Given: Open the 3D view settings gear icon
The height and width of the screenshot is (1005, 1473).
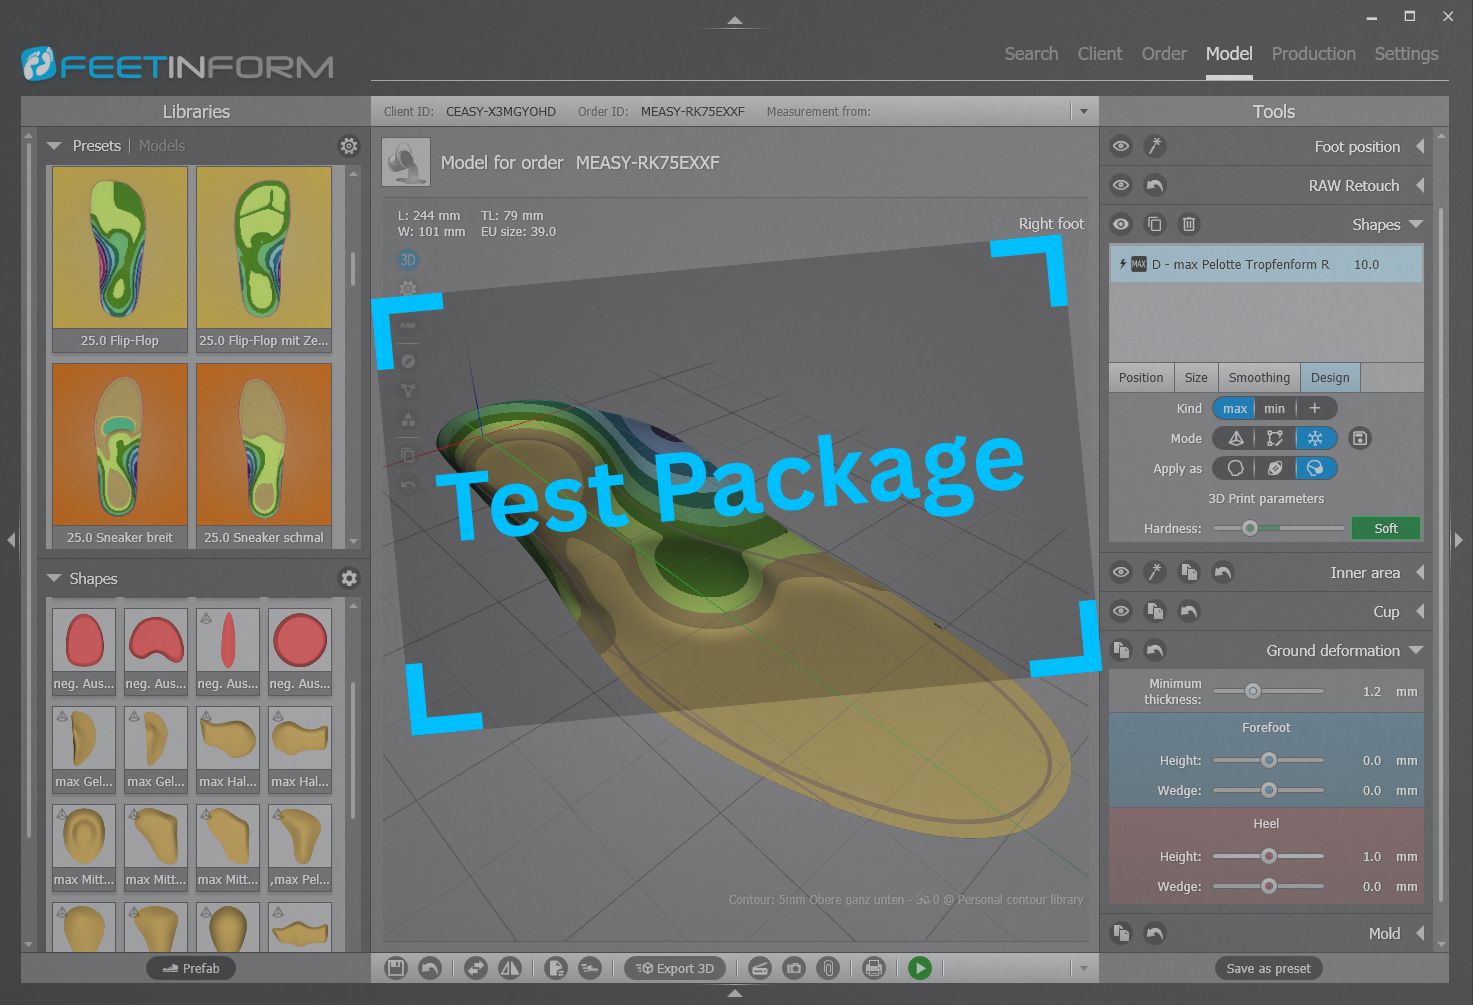Looking at the screenshot, I should [x=407, y=288].
